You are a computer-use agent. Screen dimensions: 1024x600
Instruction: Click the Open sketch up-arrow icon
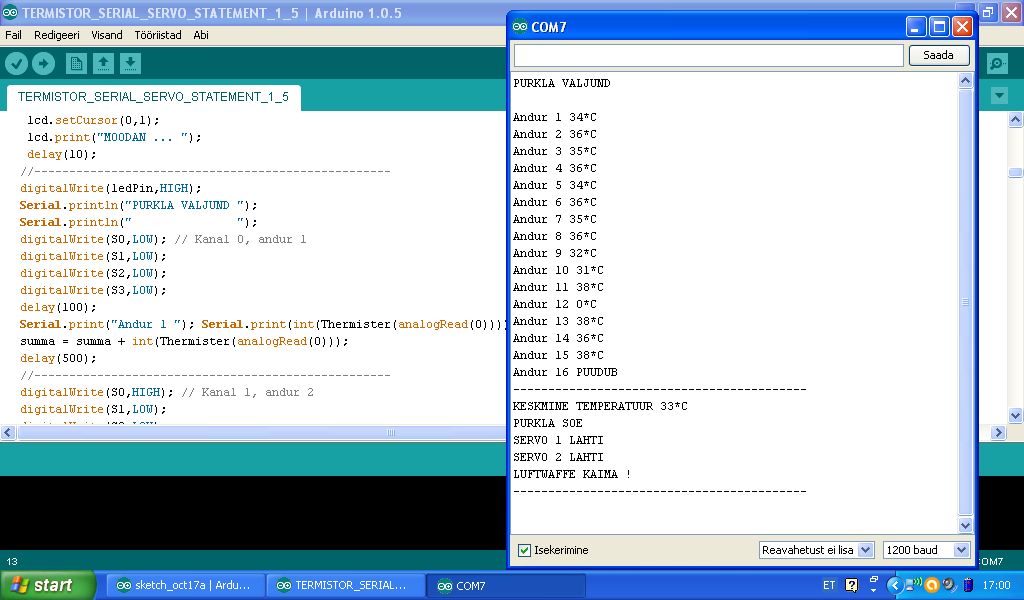pyautogui.click(x=103, y=64)
